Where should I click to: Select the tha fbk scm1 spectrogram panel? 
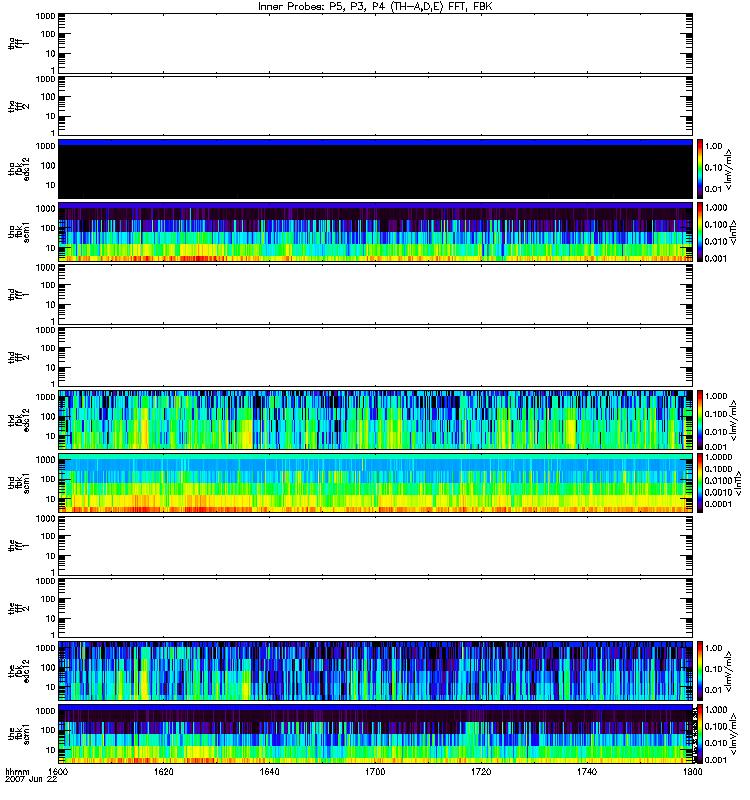coord(376,232)
